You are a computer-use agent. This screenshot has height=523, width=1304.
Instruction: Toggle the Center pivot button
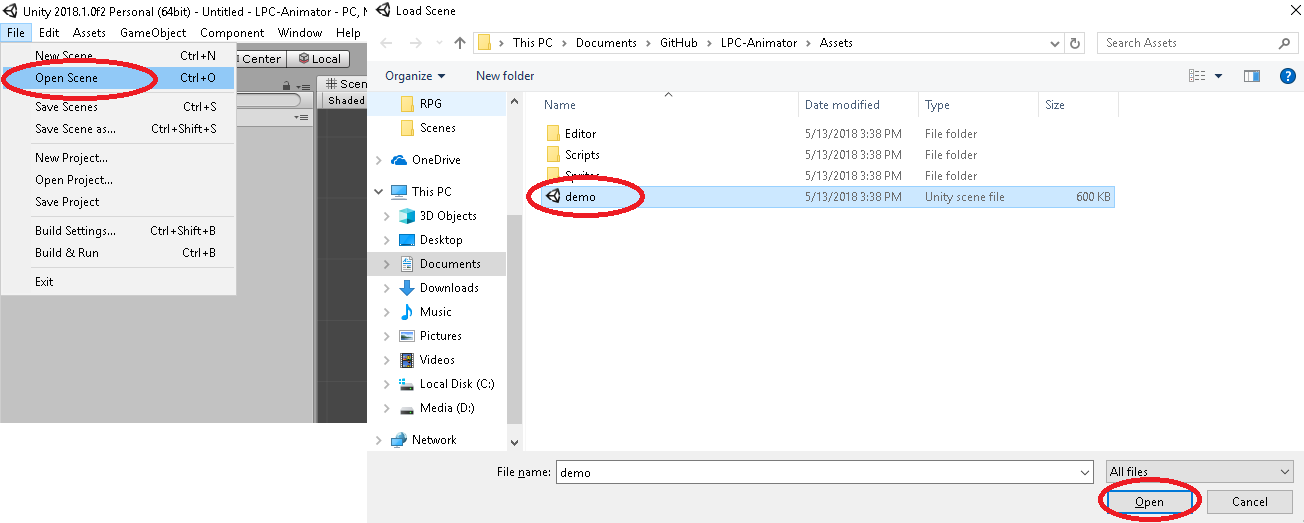click(x=260, y=59)
